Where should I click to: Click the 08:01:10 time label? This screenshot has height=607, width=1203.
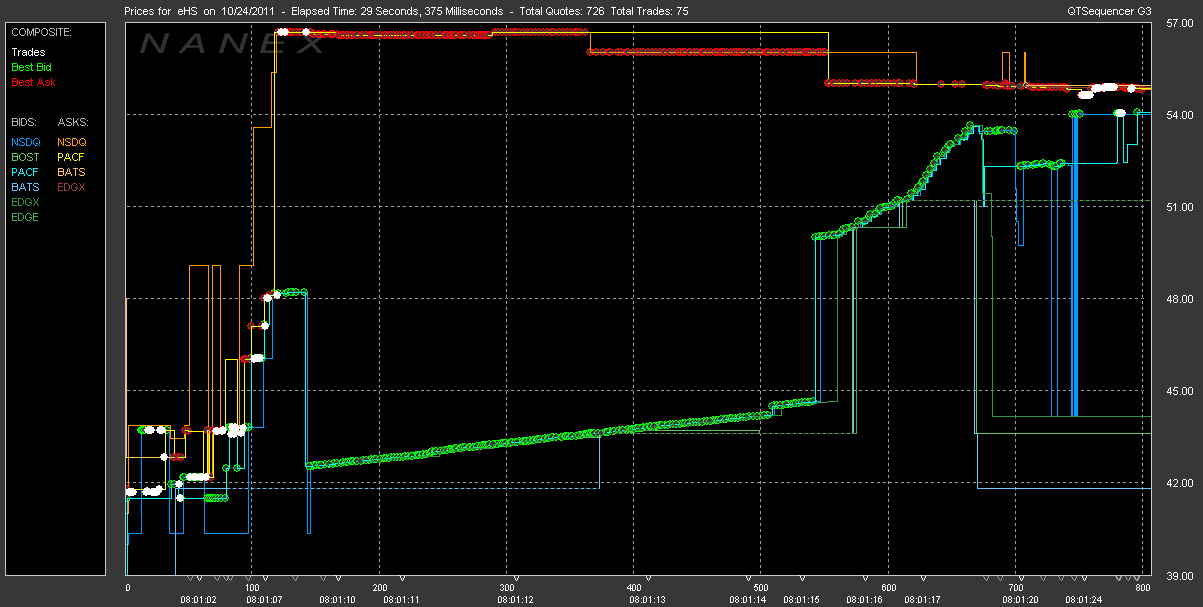click(337, 600)
